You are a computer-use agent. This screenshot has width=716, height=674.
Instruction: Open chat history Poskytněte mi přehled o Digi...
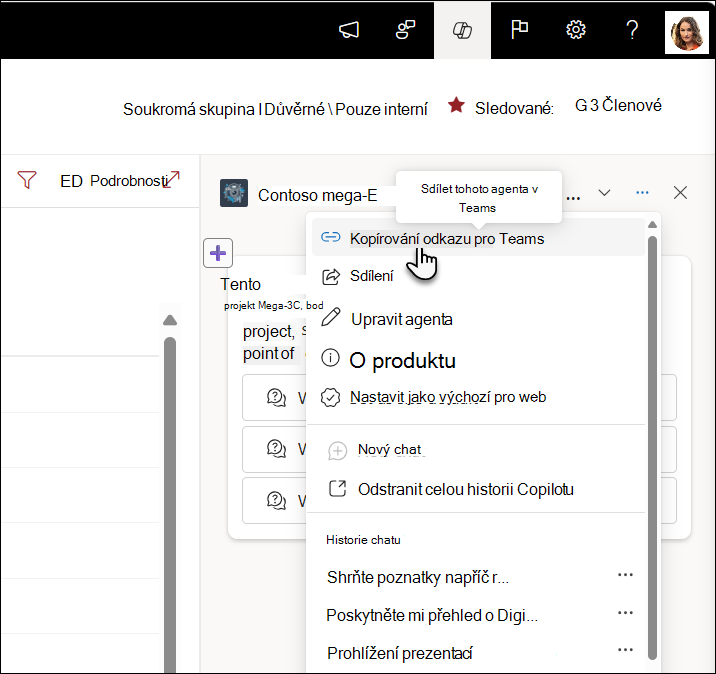(x=432, y=615)
